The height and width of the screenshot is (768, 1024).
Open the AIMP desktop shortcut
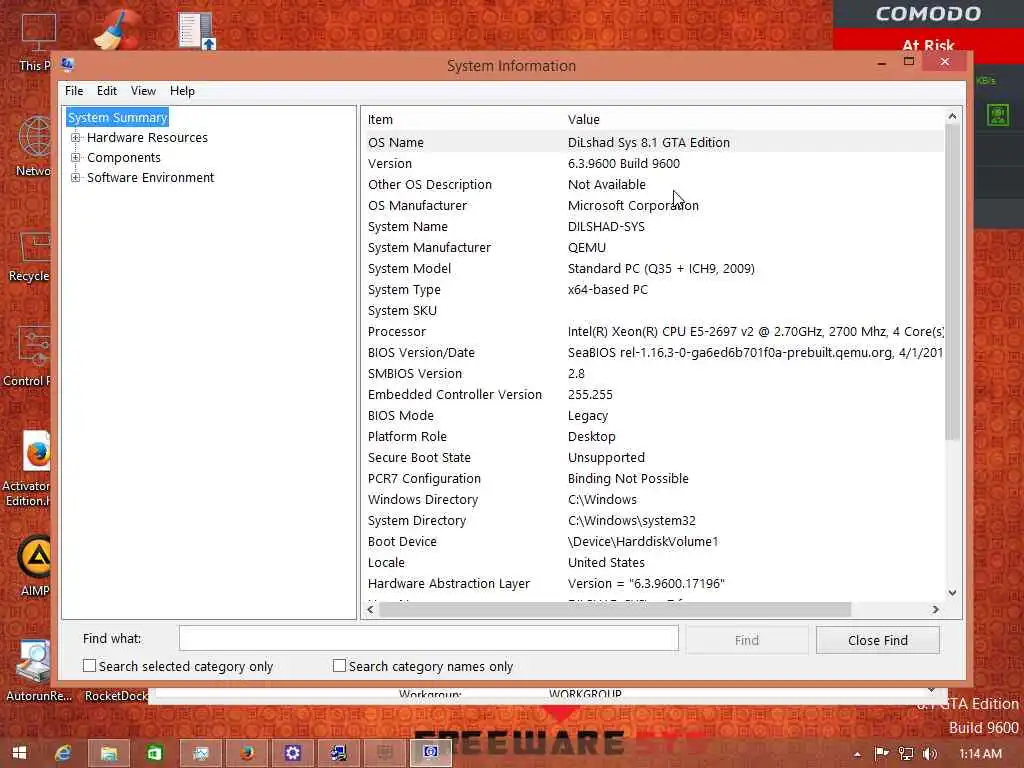click(35, 566)
